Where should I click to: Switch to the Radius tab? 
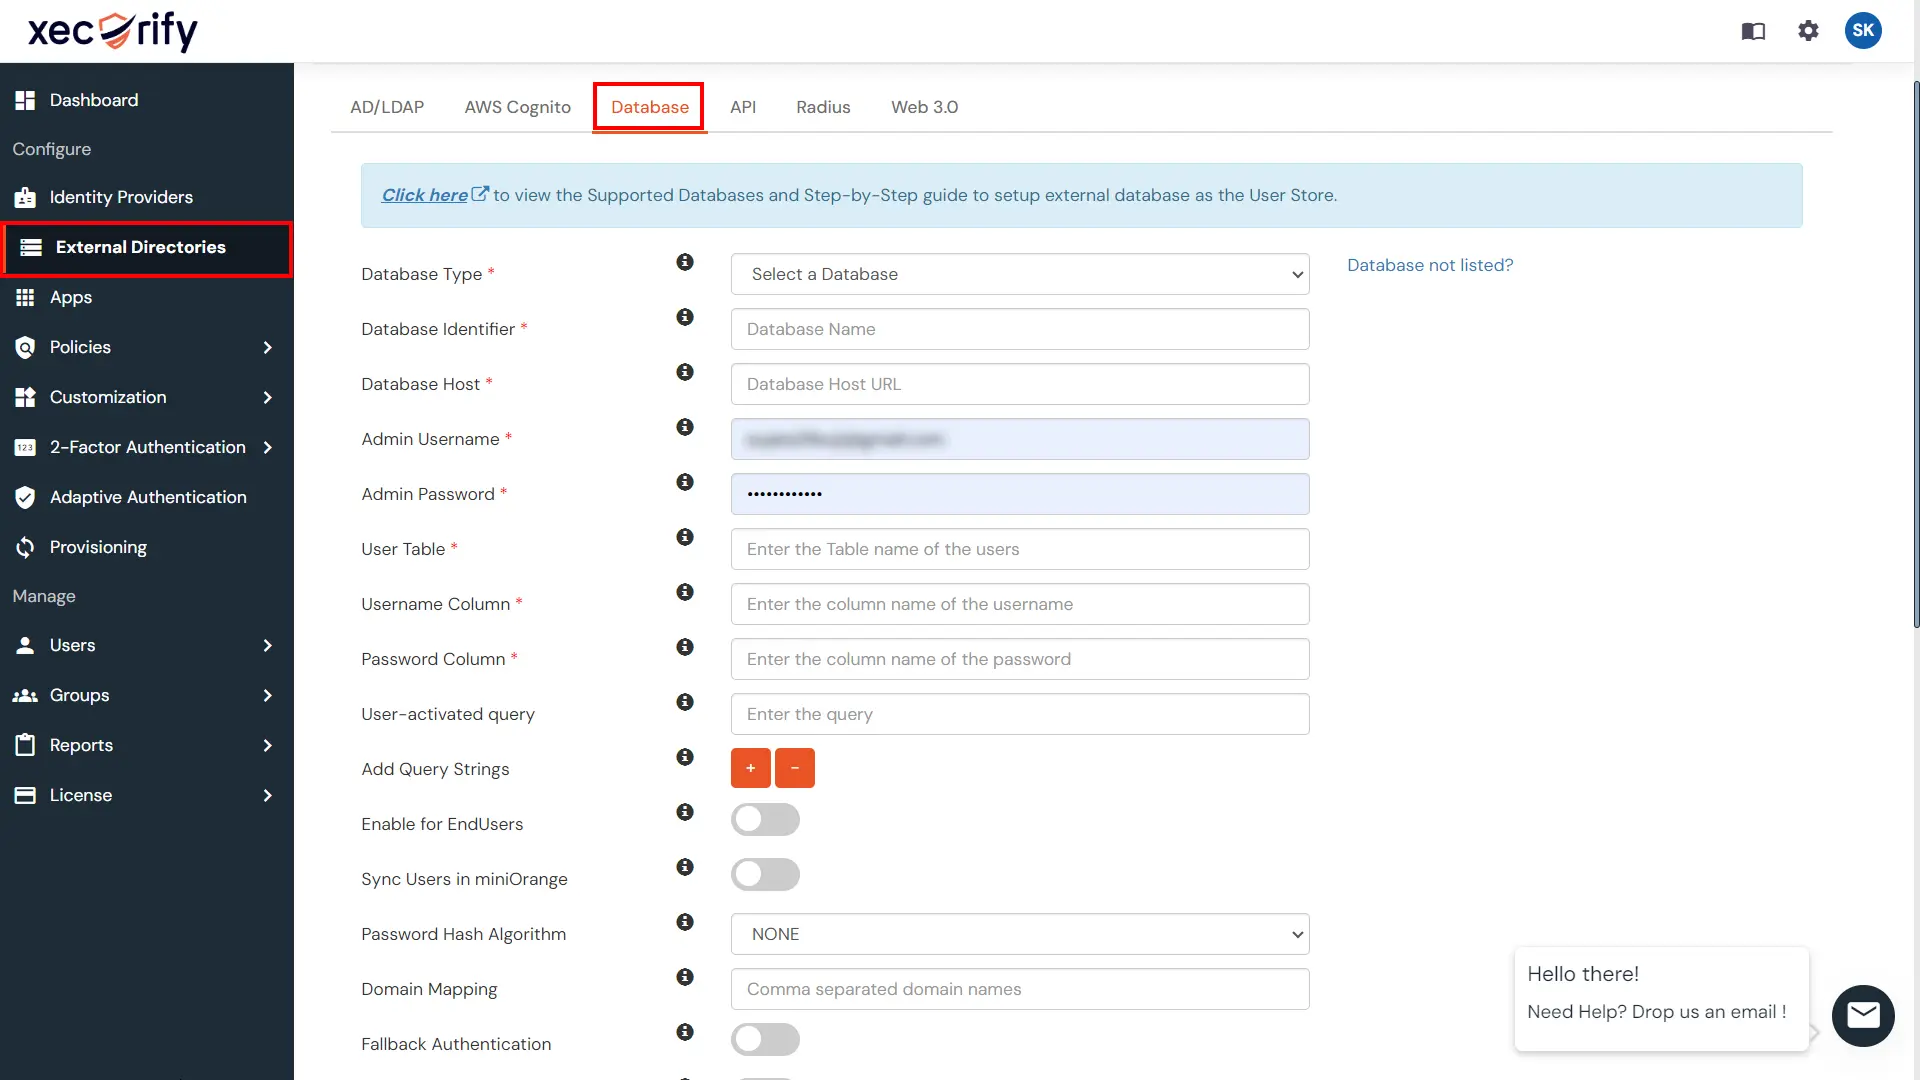click(823, 107)
